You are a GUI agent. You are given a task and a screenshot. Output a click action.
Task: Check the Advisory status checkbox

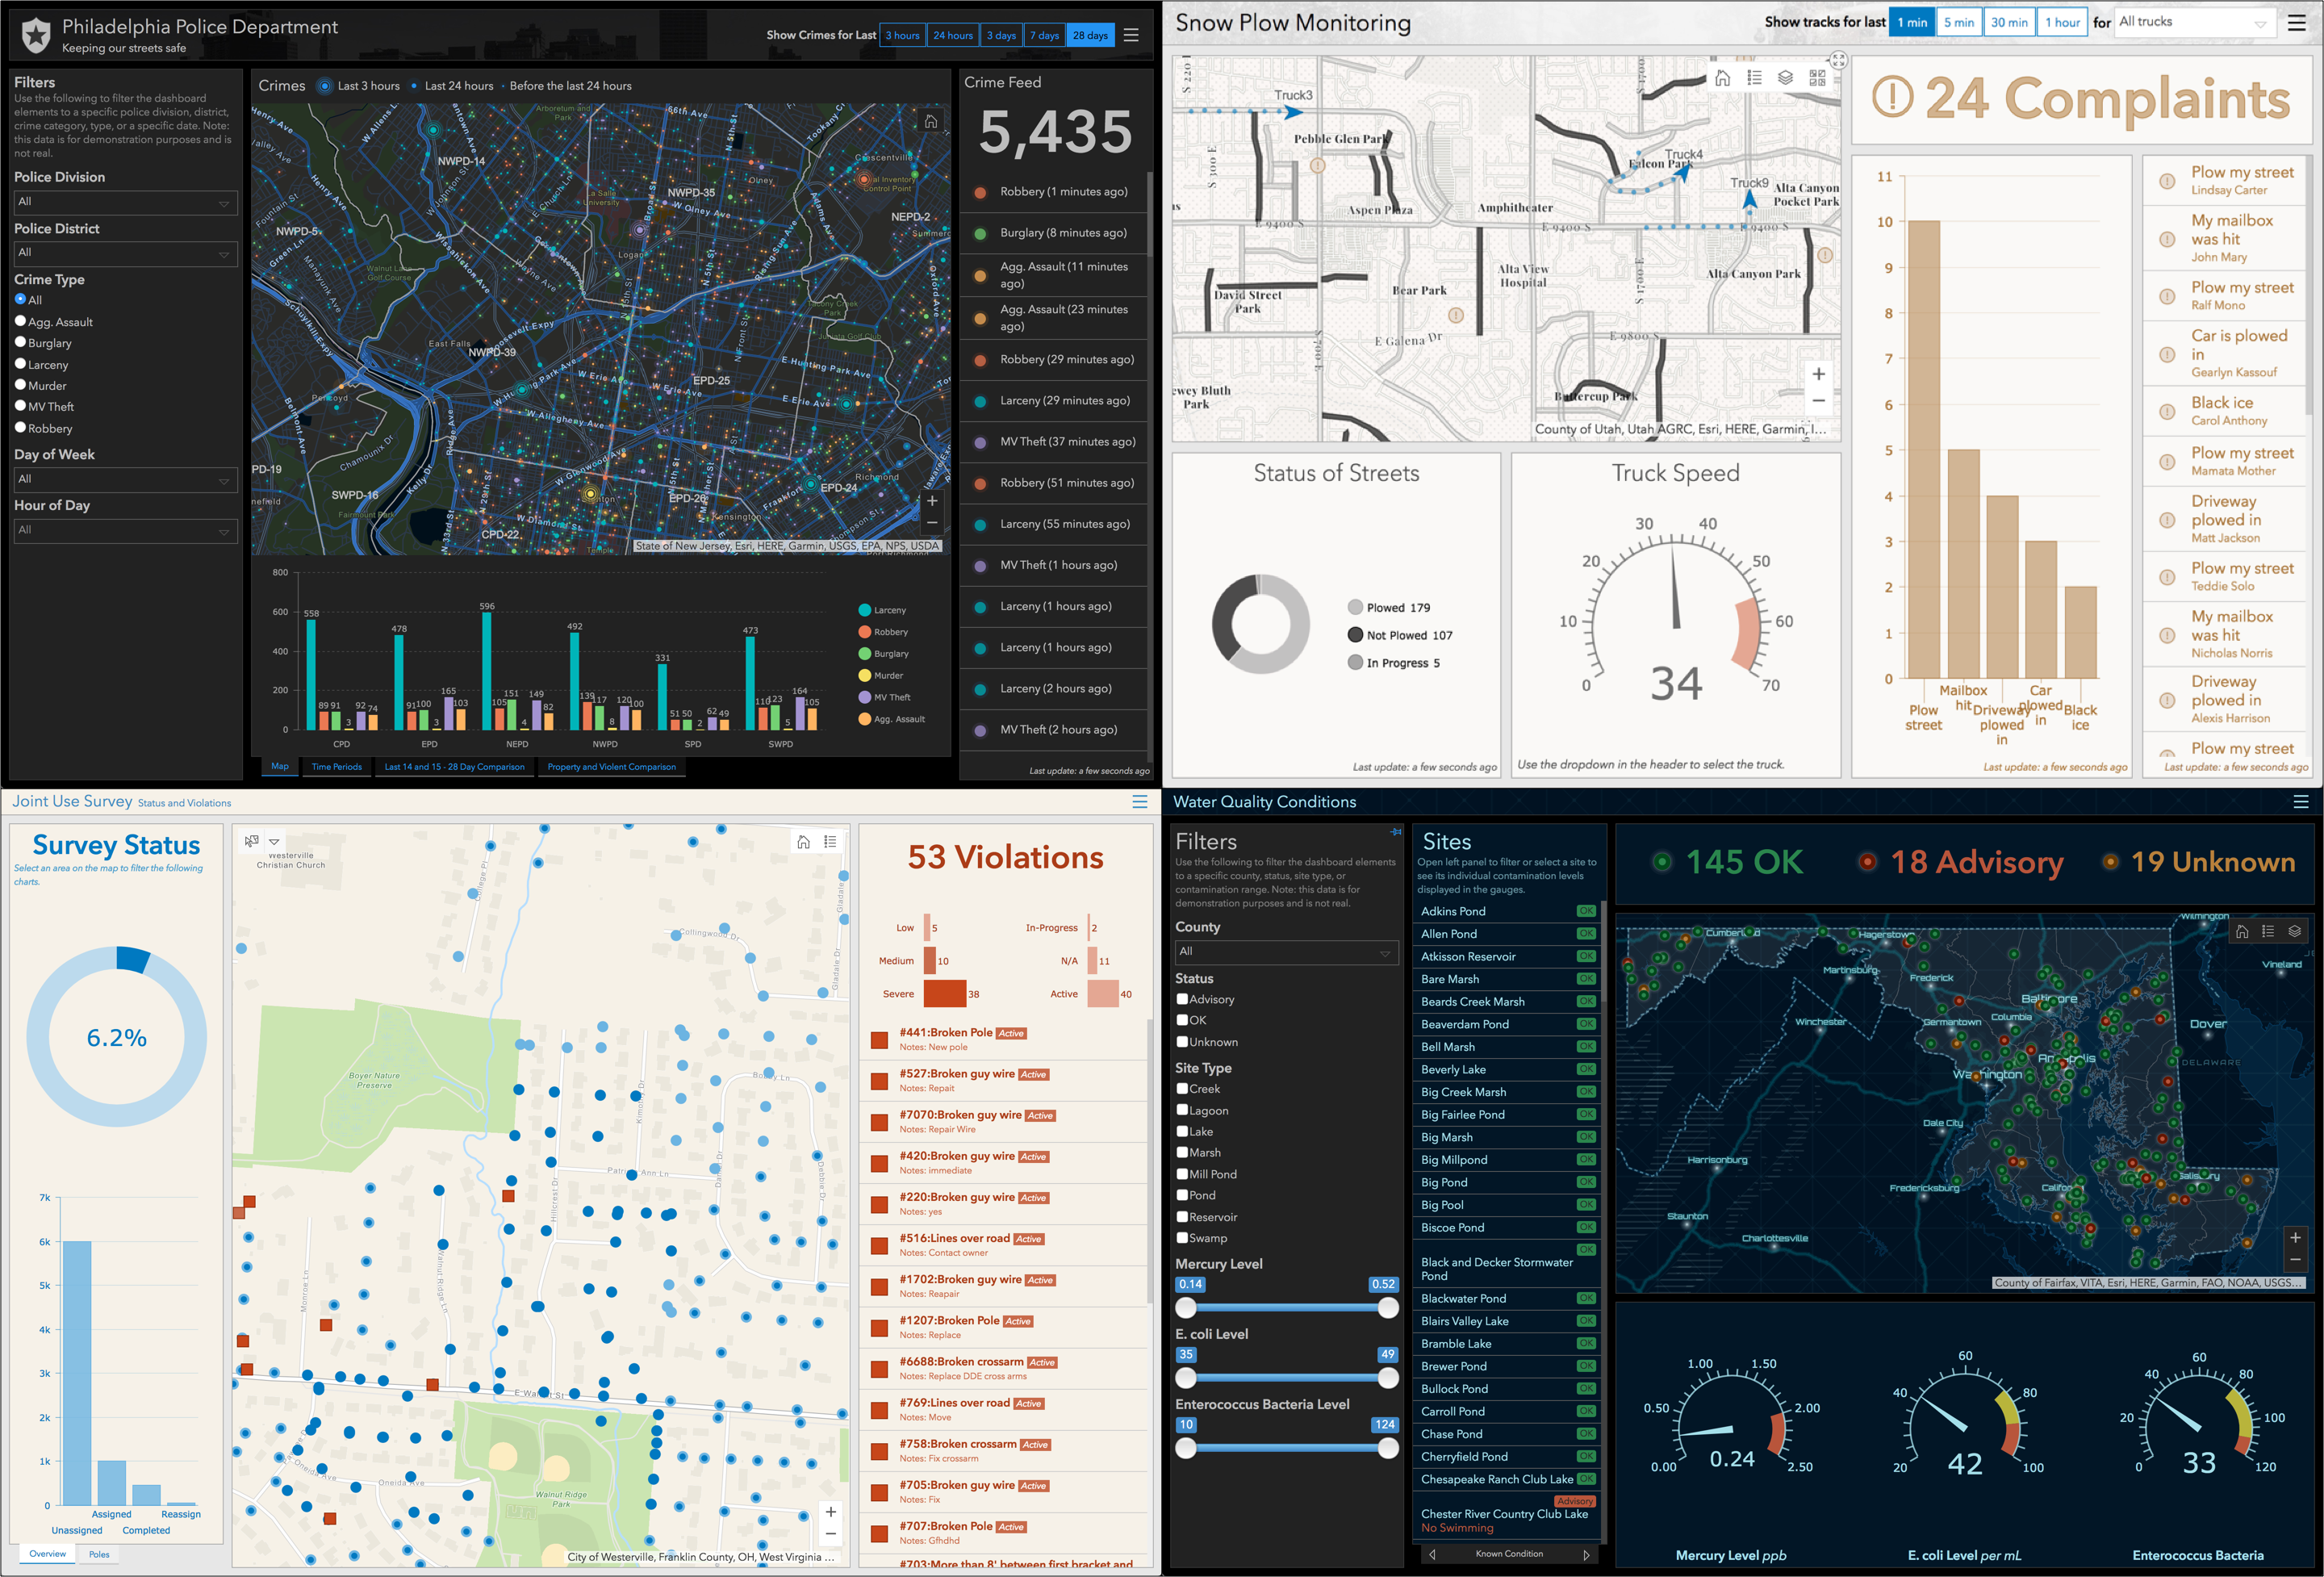point(1182,999)
